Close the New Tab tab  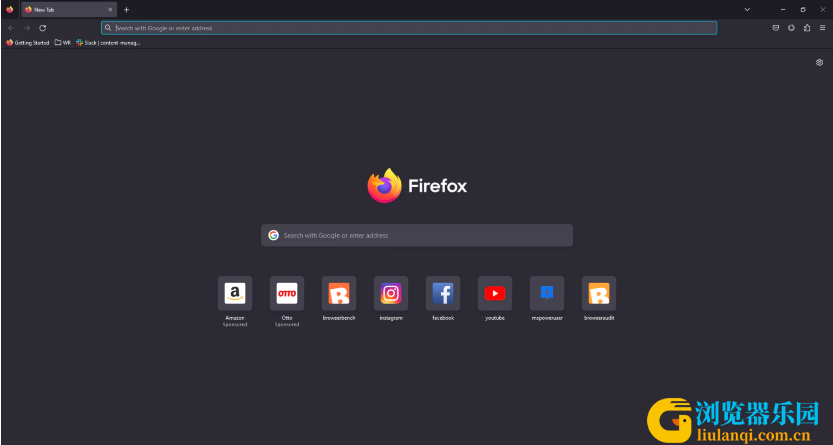pyautogui.click(x=110, y=10)
